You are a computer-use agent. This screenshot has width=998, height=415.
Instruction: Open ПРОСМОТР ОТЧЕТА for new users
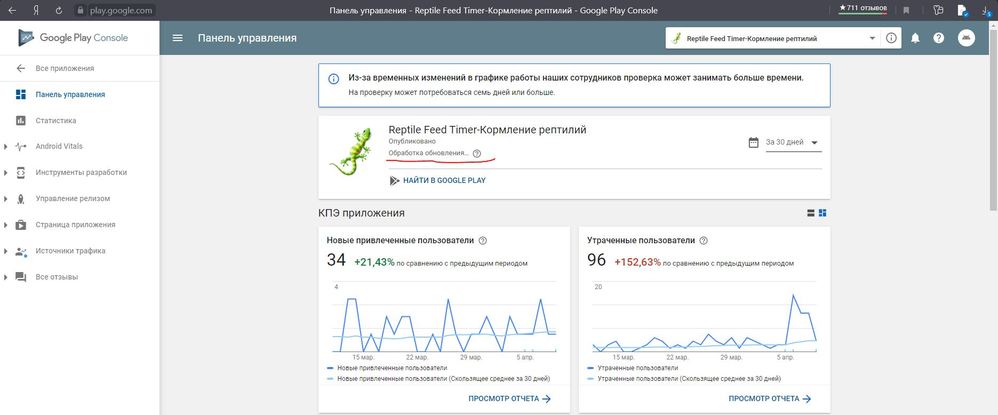pyautogui.click(x=509, y=398)
